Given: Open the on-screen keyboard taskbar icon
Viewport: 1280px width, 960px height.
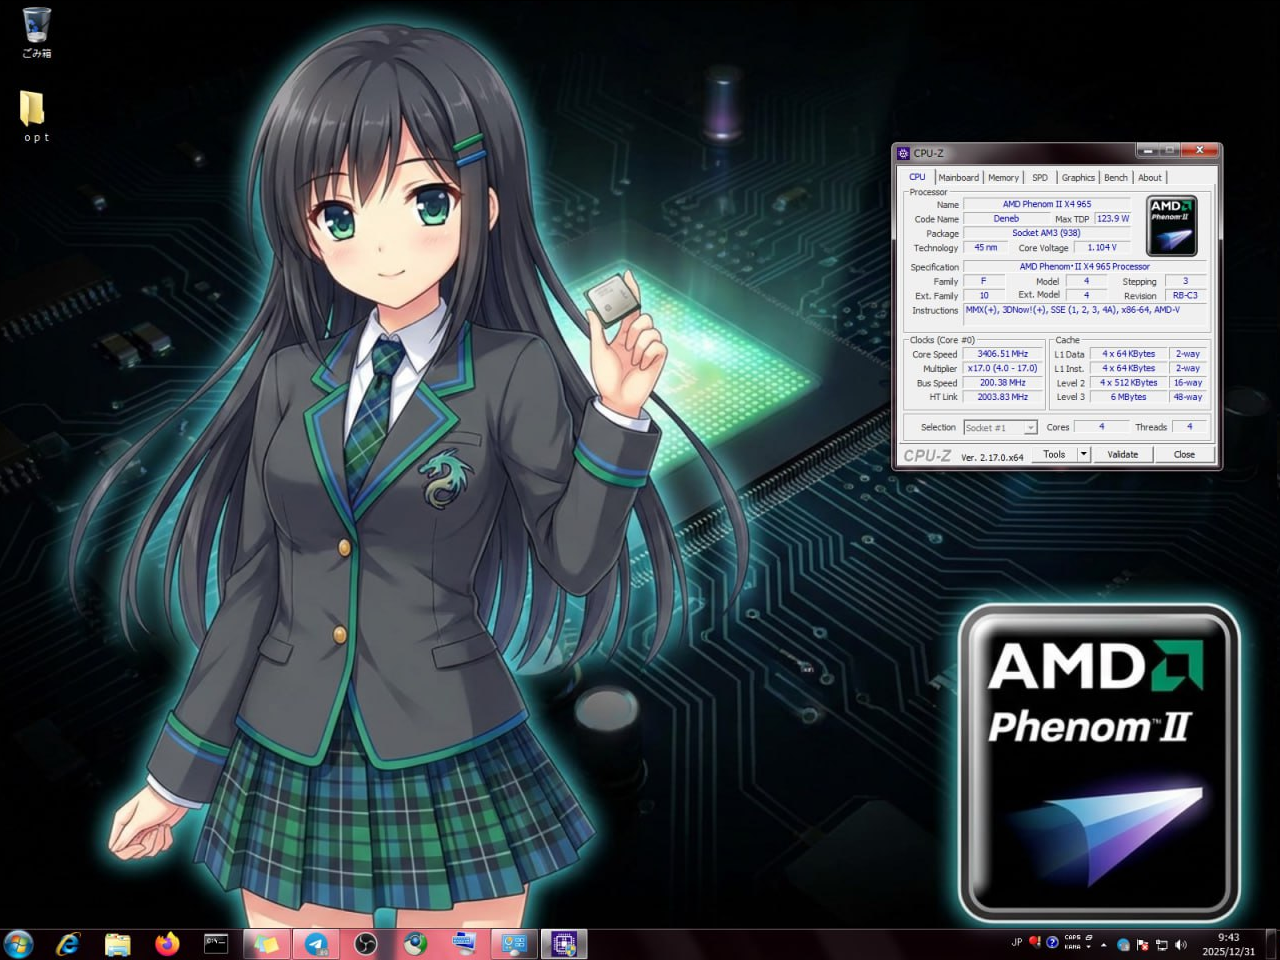Looking at the screenshot, I should tap(464, 944).
